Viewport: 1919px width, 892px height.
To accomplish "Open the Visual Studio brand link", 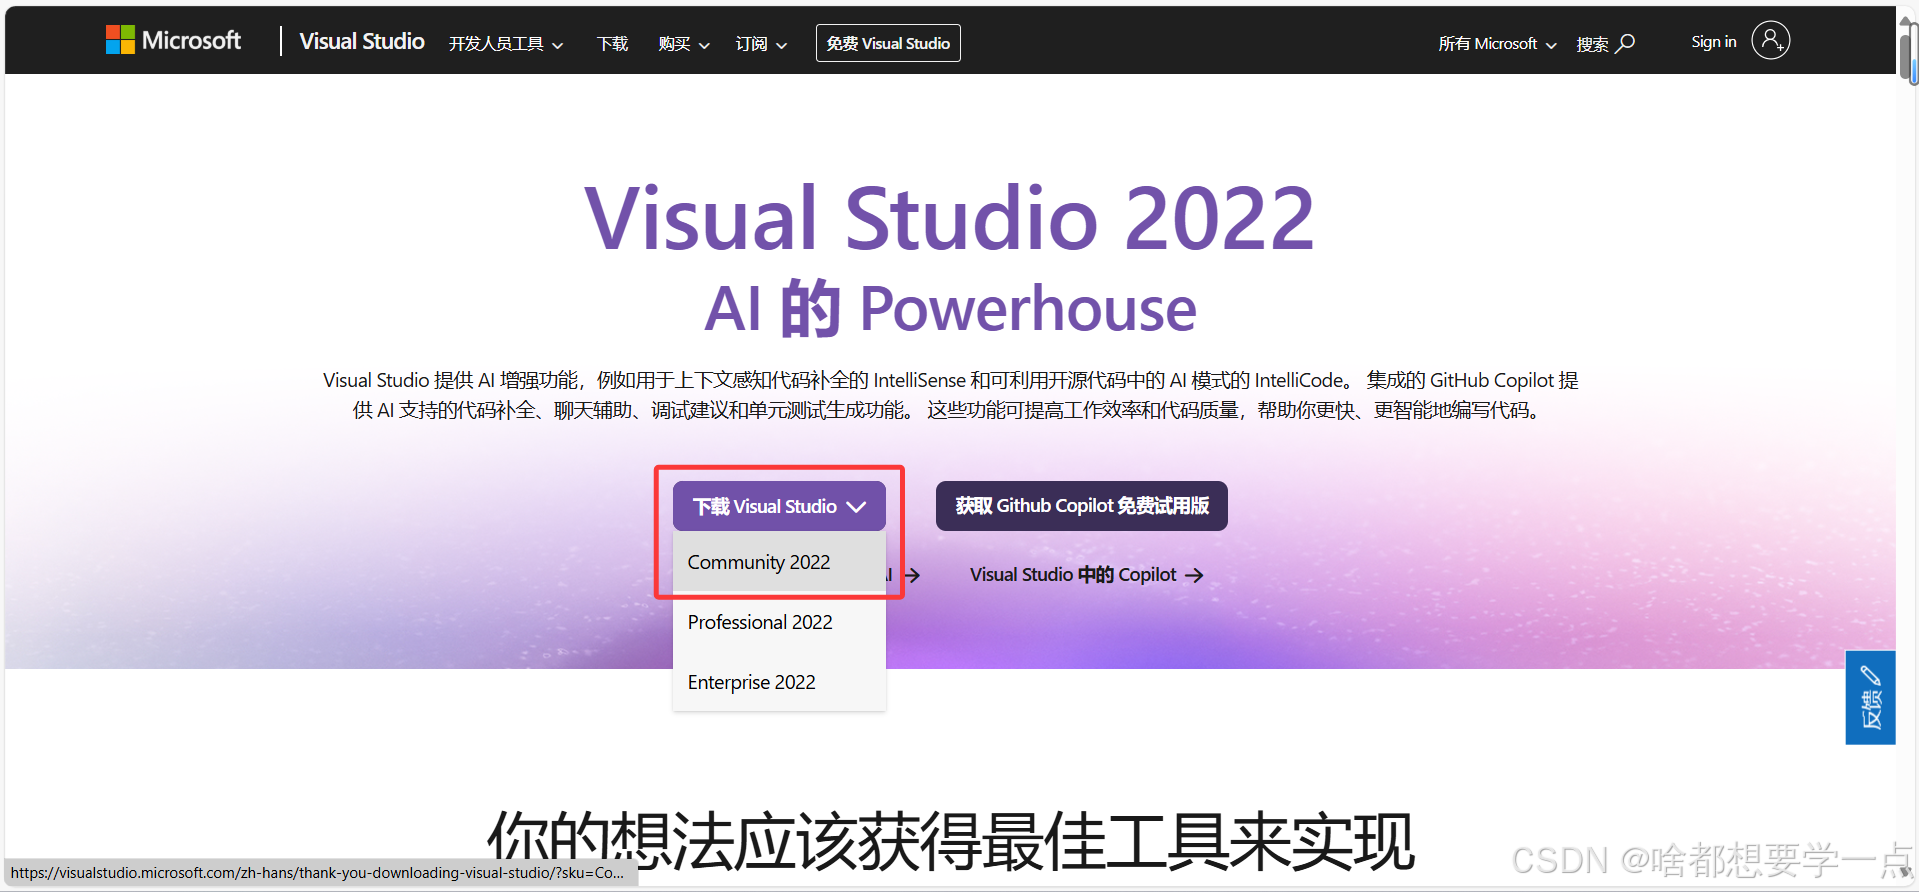I will [x=362, y=41].
